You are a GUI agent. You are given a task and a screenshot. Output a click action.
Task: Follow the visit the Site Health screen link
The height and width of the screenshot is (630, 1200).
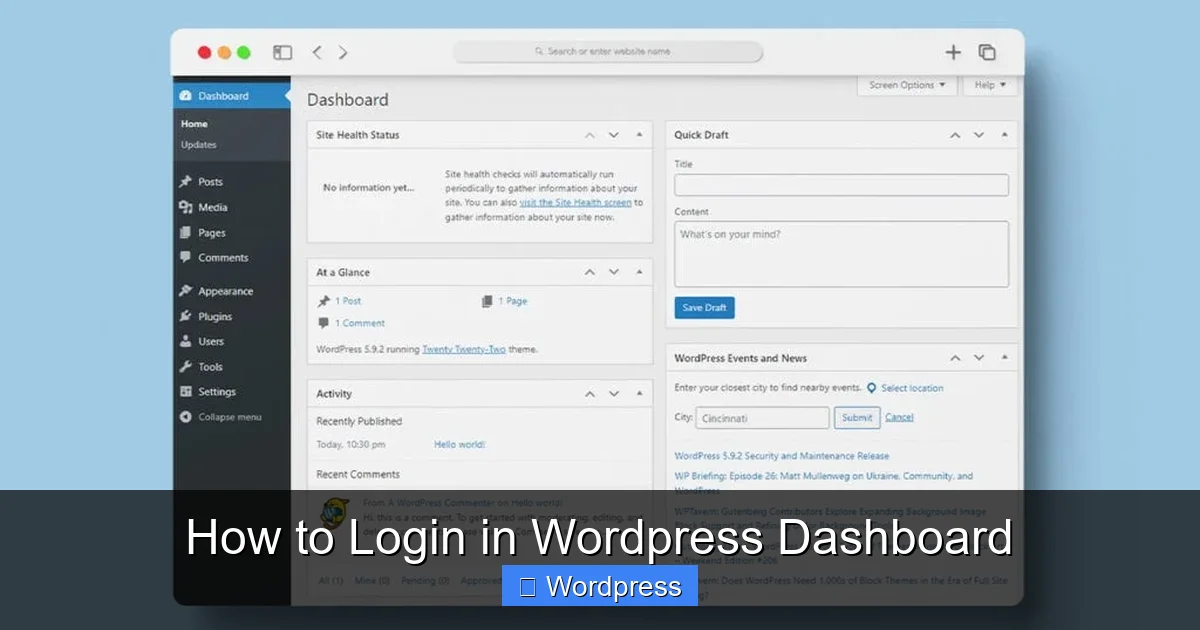tap(576, 202)
